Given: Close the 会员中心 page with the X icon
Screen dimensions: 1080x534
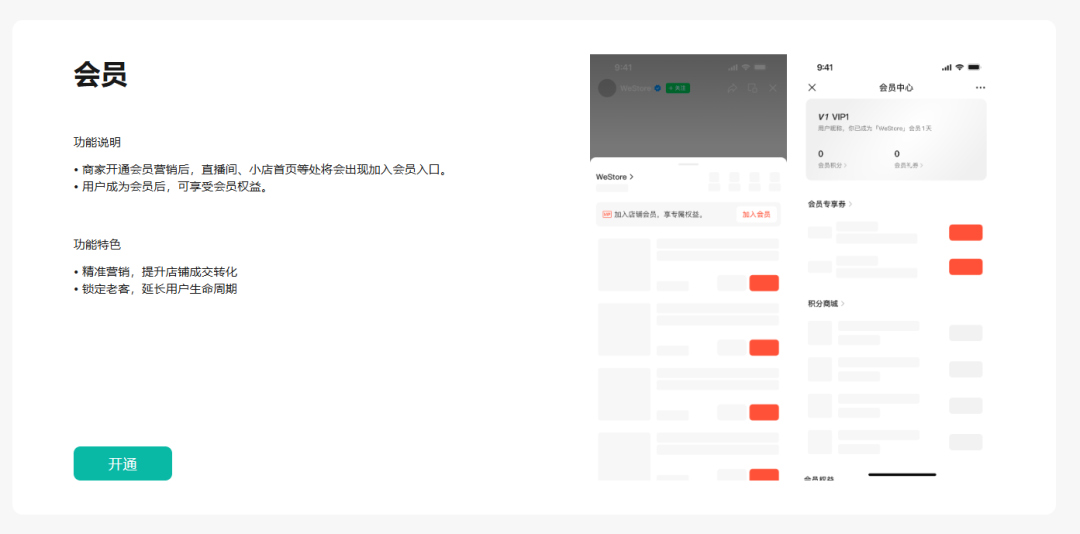Looking at the screenshot, I should click(812, 88).
